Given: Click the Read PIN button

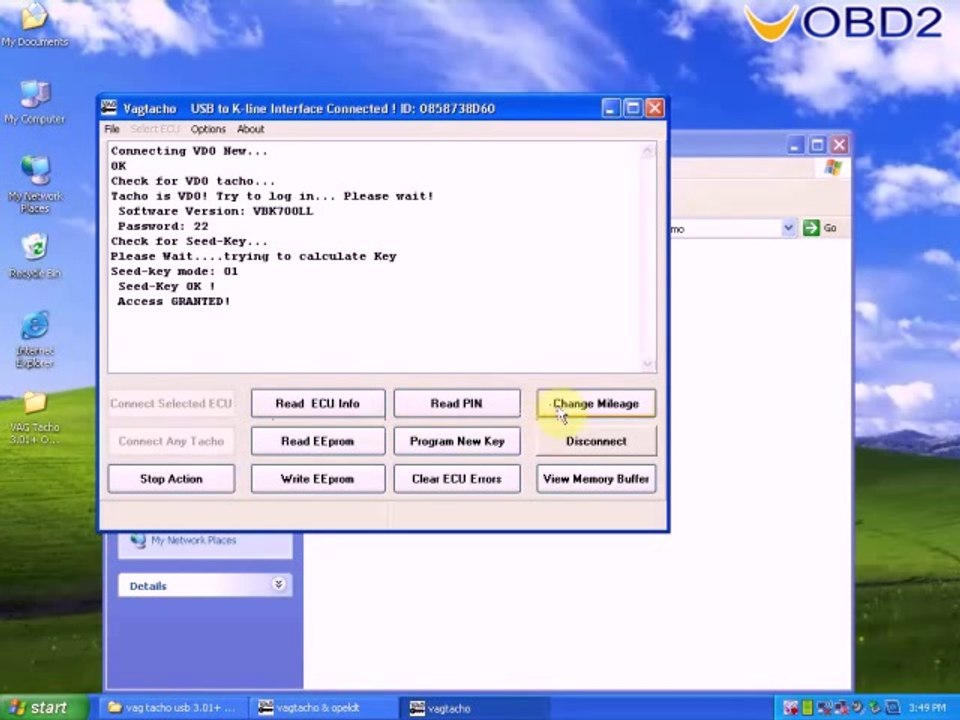Looking at the screenshot, I should pos(457,403).
